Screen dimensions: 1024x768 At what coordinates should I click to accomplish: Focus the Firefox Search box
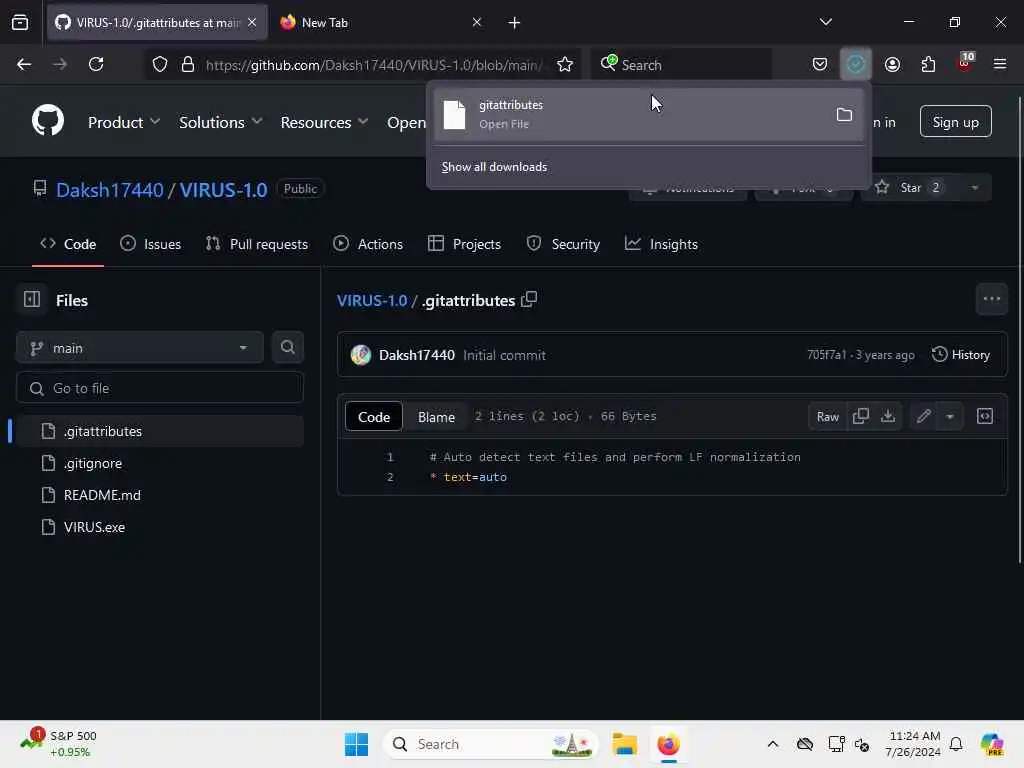682,64
